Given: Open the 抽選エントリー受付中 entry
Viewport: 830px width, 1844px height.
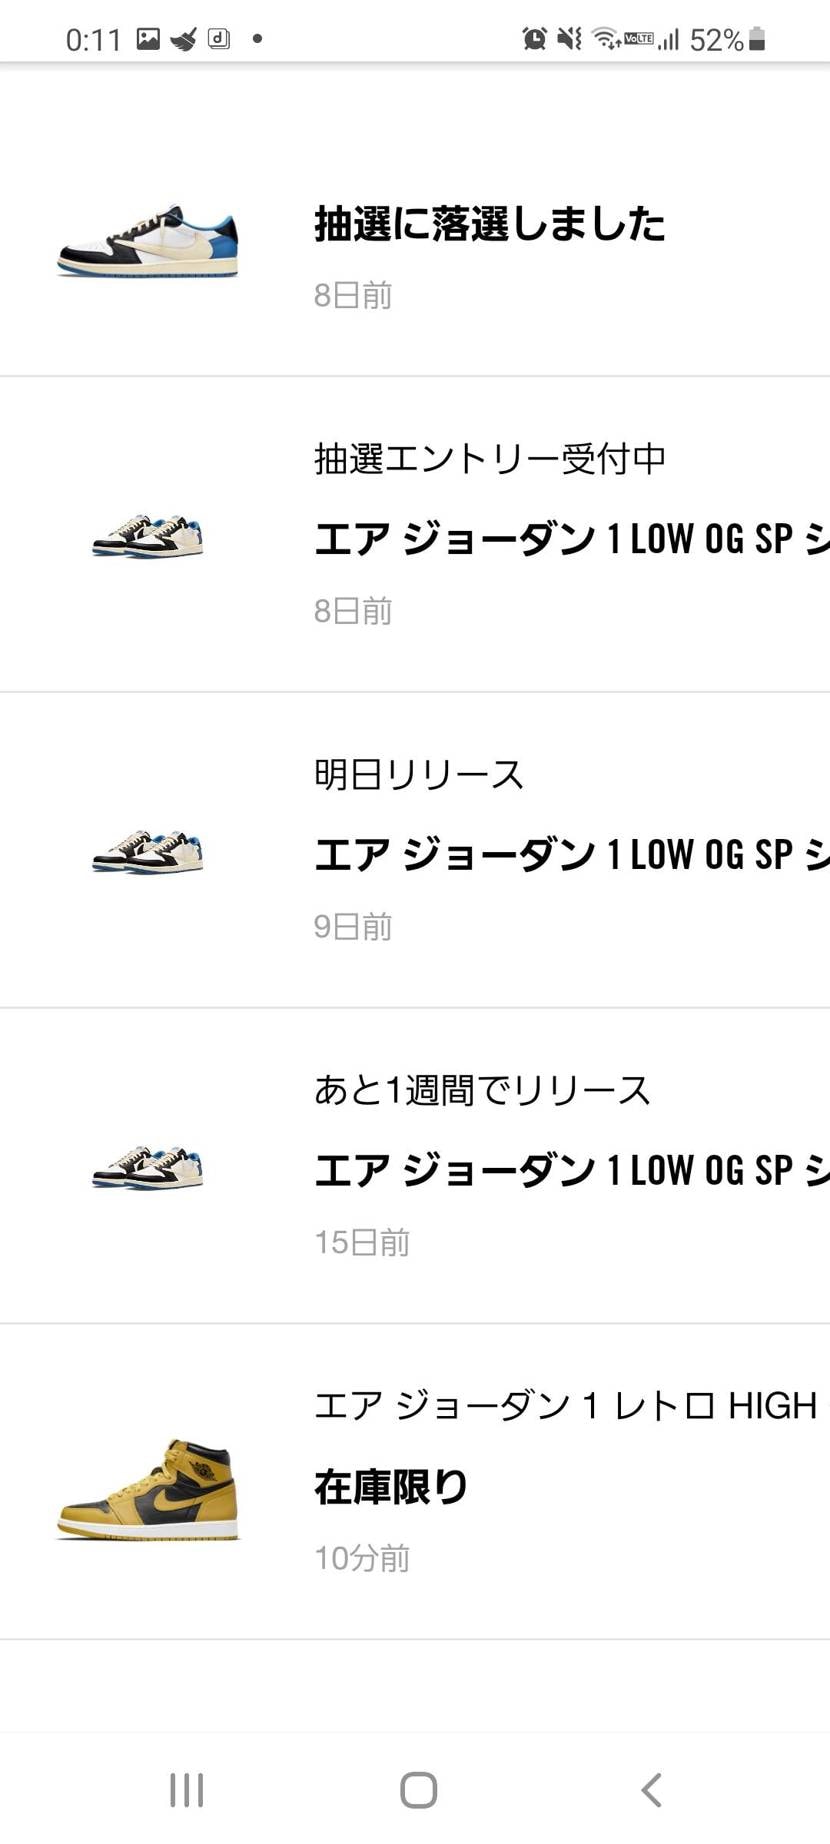Looking at the screenshot, I should [490, 459].
